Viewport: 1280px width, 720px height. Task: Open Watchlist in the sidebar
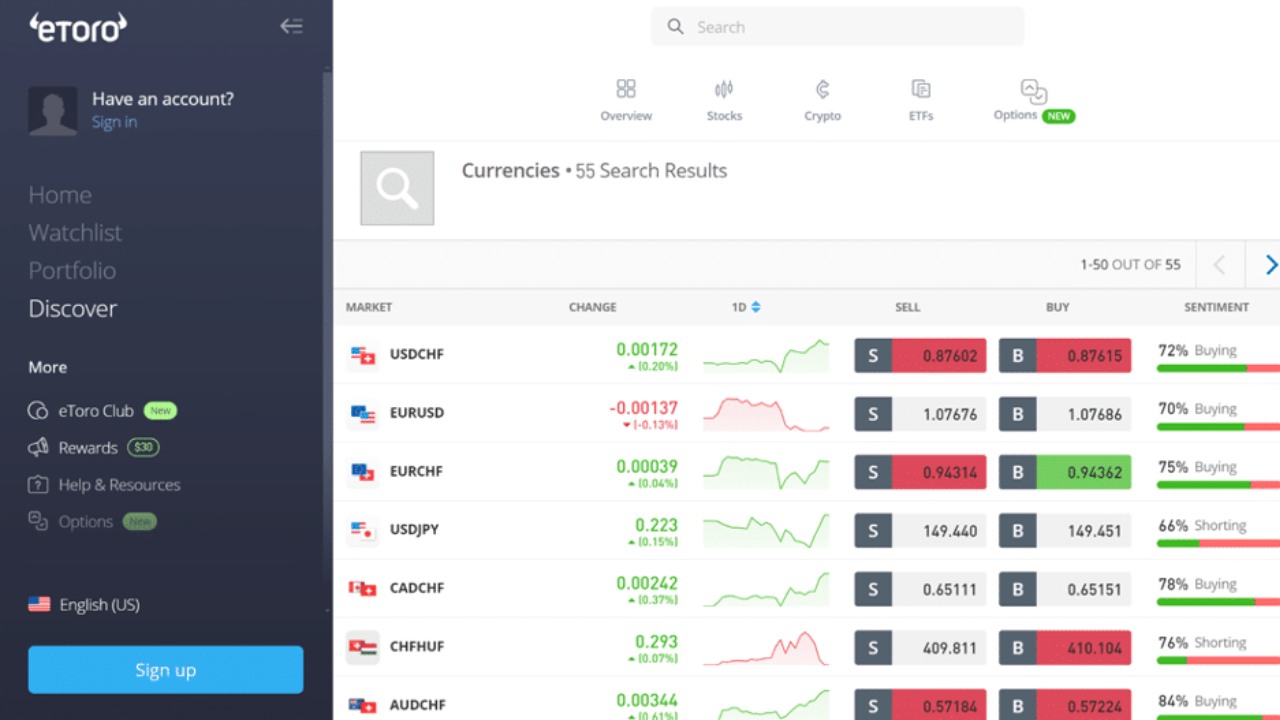(75, 233)
